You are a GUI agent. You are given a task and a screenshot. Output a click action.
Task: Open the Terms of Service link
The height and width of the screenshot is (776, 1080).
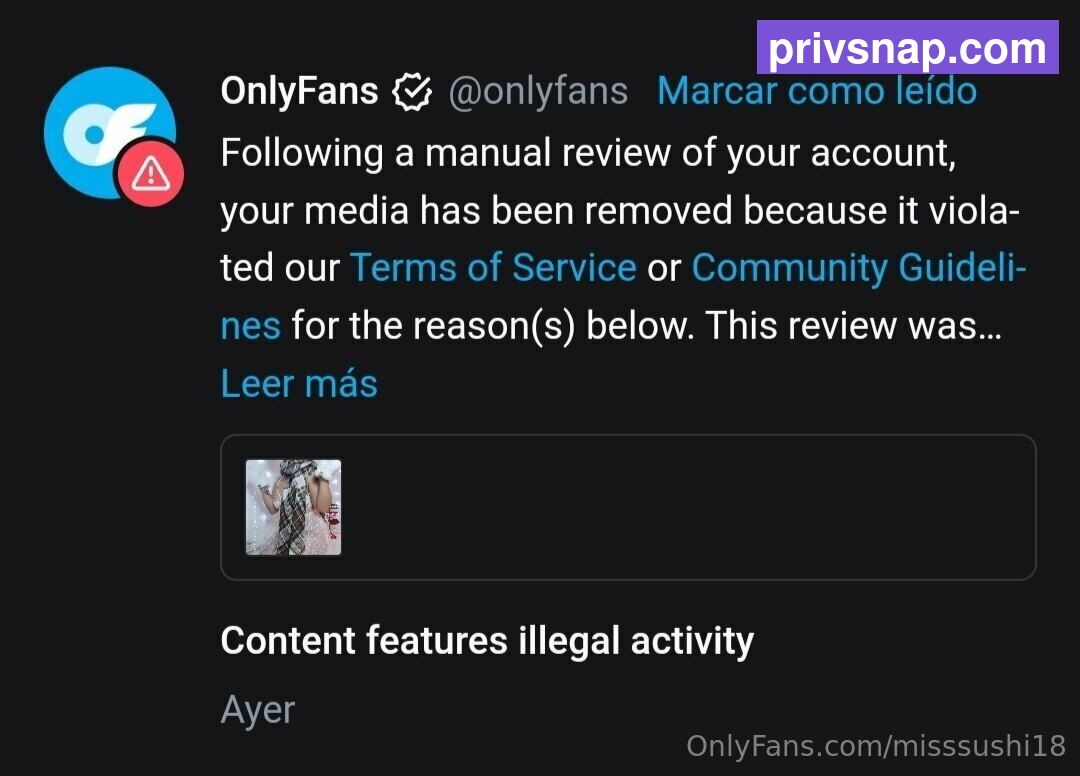(493, 267)
